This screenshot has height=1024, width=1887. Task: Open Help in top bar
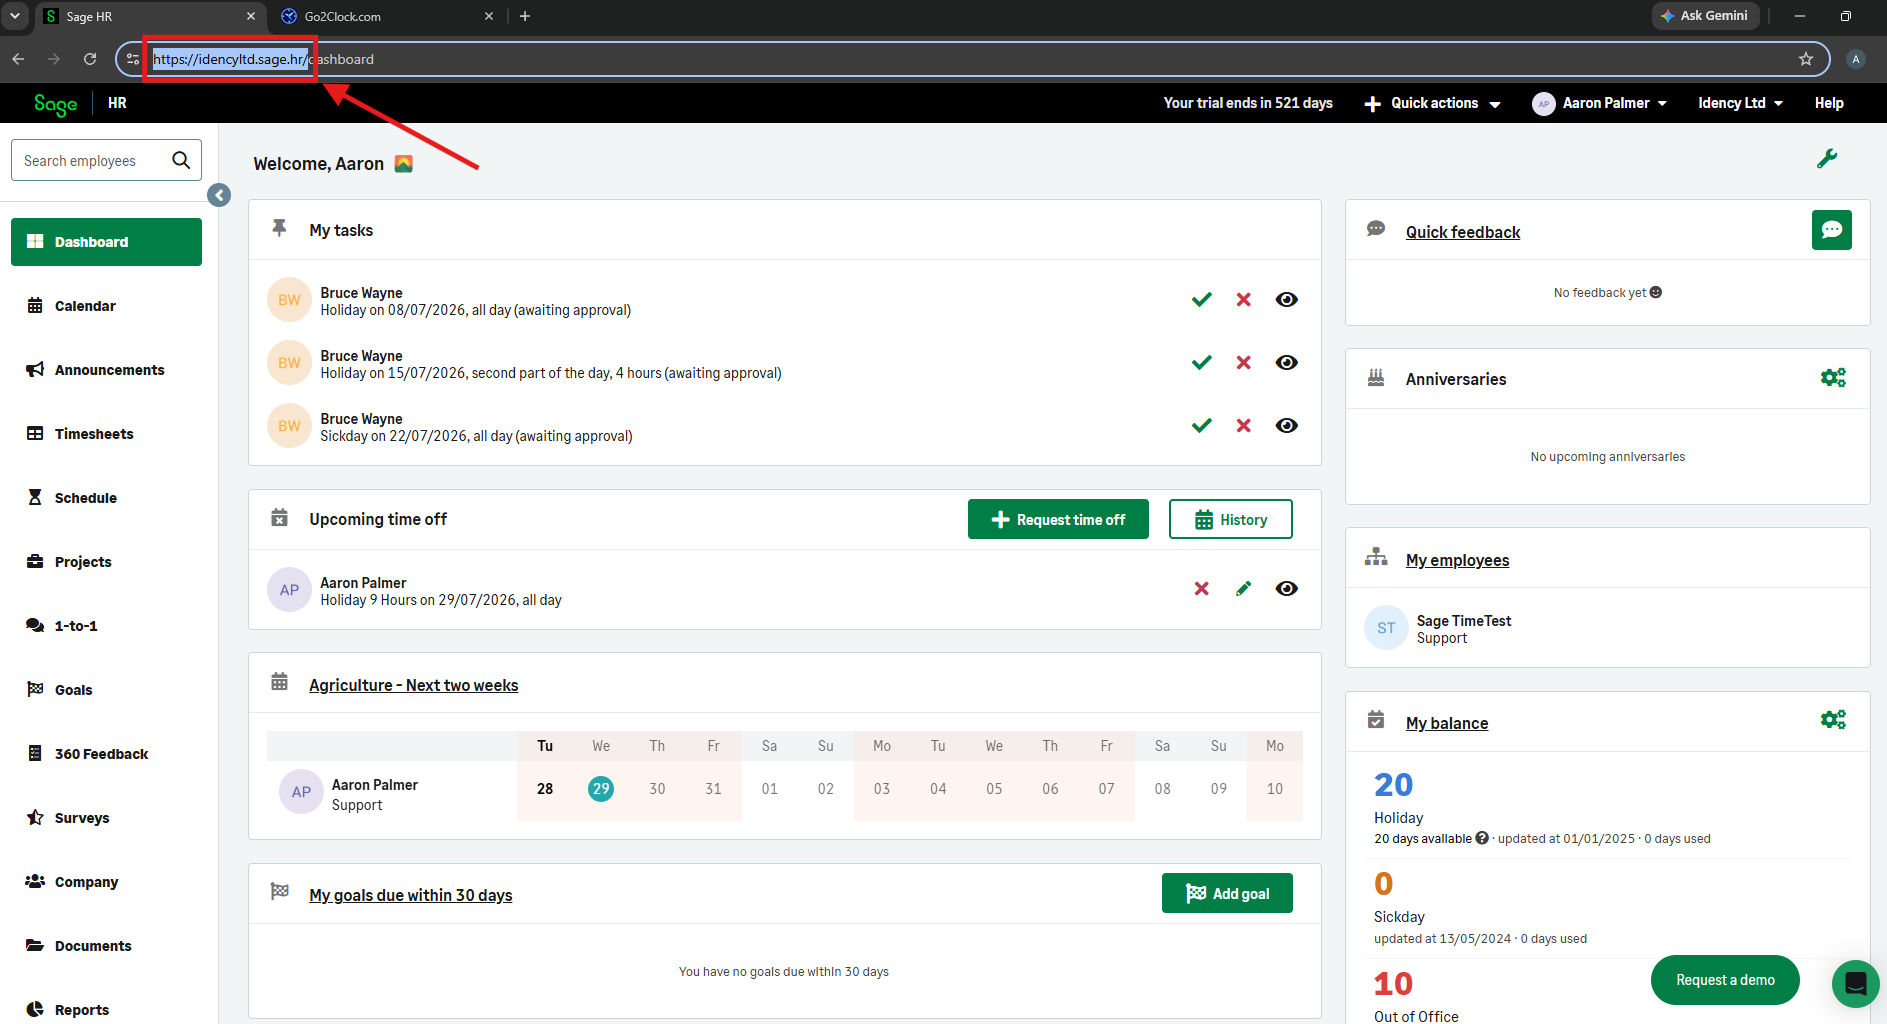tap(1829, 103)
